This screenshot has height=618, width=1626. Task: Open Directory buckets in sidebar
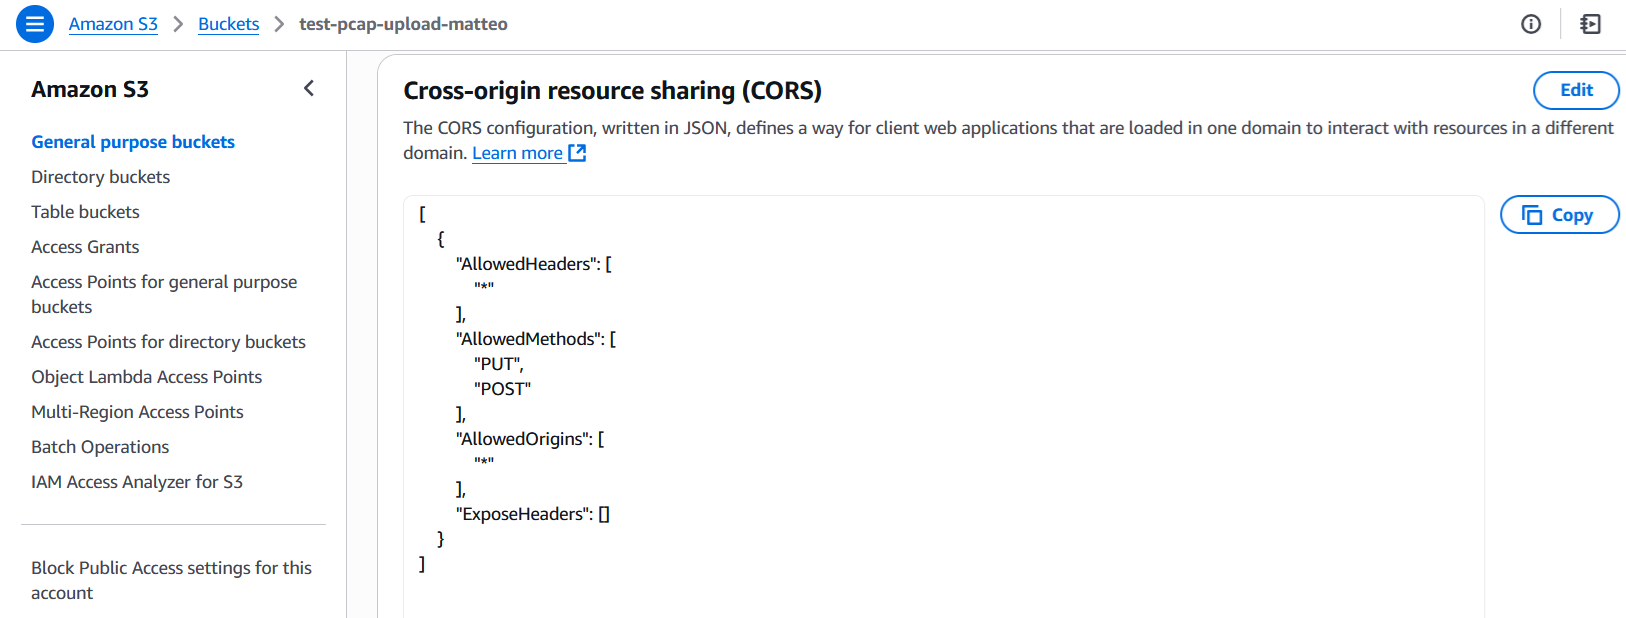click(100, 177)
